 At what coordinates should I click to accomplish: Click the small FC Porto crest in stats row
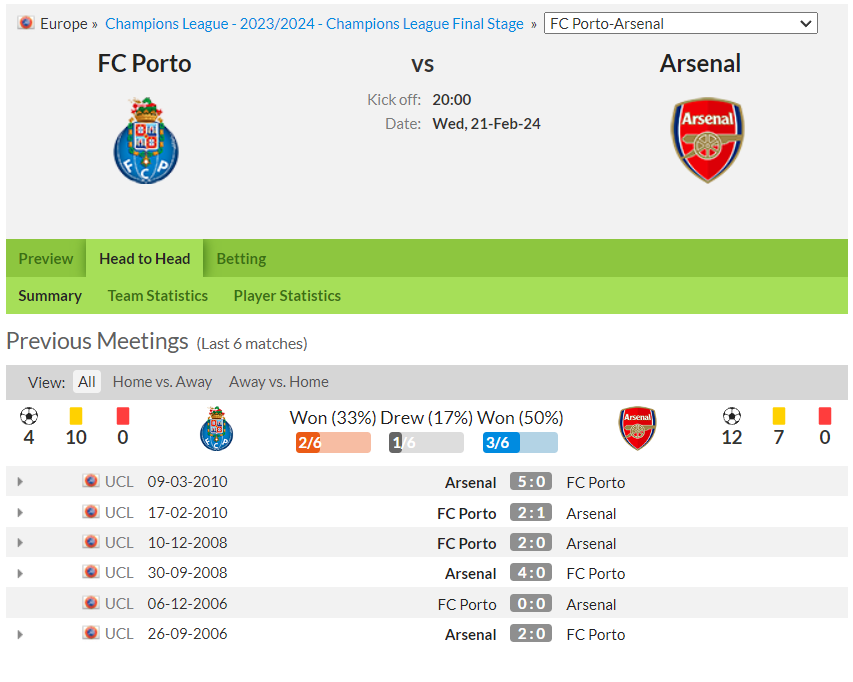point(217,429)
